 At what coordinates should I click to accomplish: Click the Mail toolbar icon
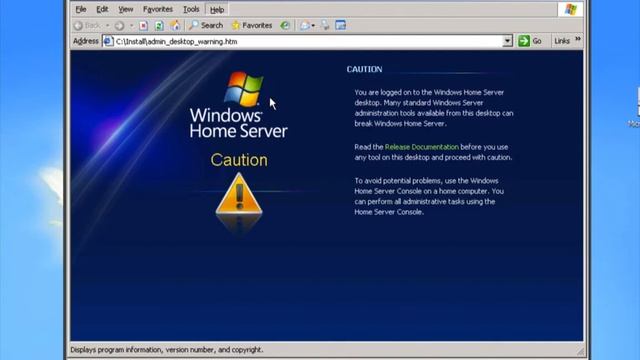(304, 25)
